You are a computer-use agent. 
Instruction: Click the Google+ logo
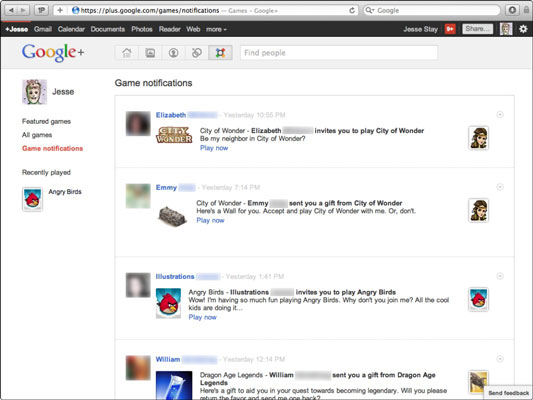[53, 53]
